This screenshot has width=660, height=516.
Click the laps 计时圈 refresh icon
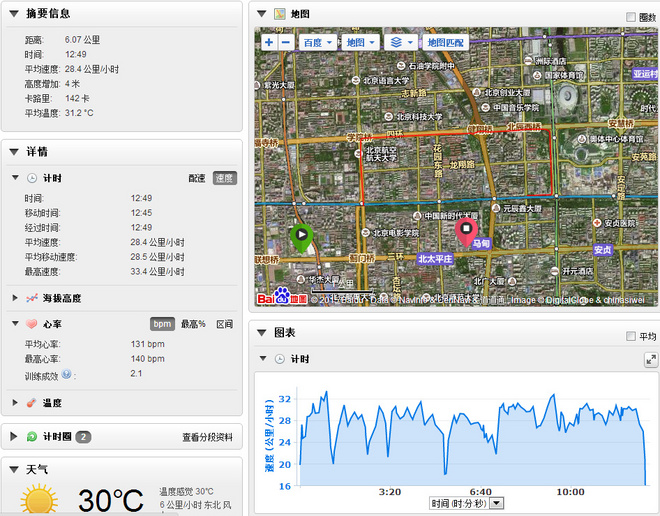pos(31,437)
